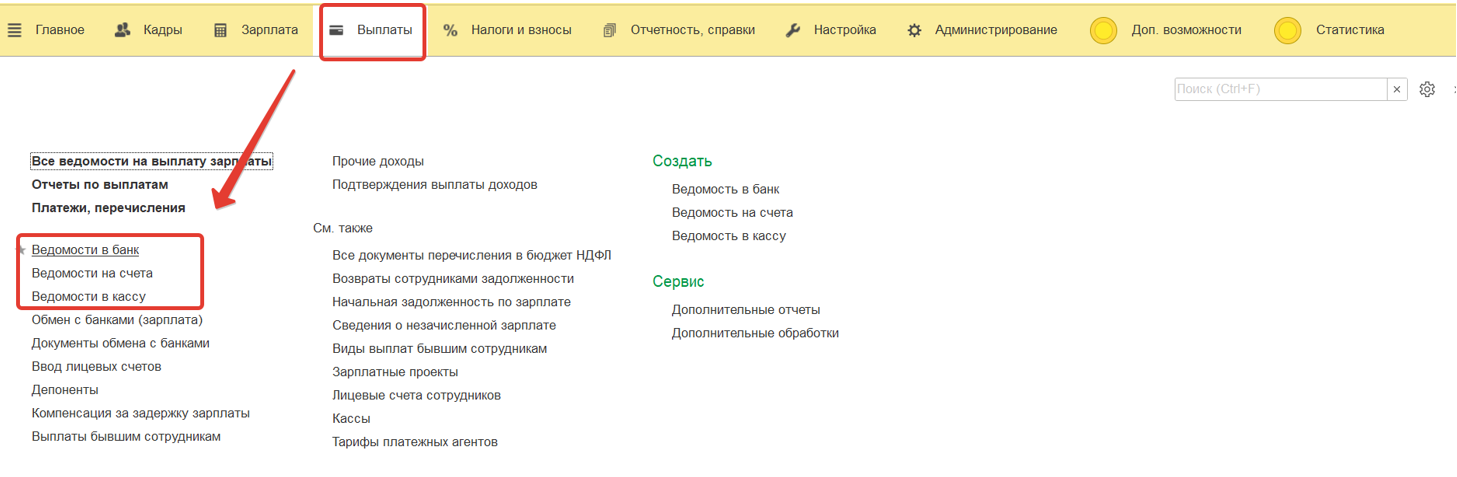The image size is (1457, 477).
Task: Click the calculator icon for Зарплата
Action: (x=221, y=30)
